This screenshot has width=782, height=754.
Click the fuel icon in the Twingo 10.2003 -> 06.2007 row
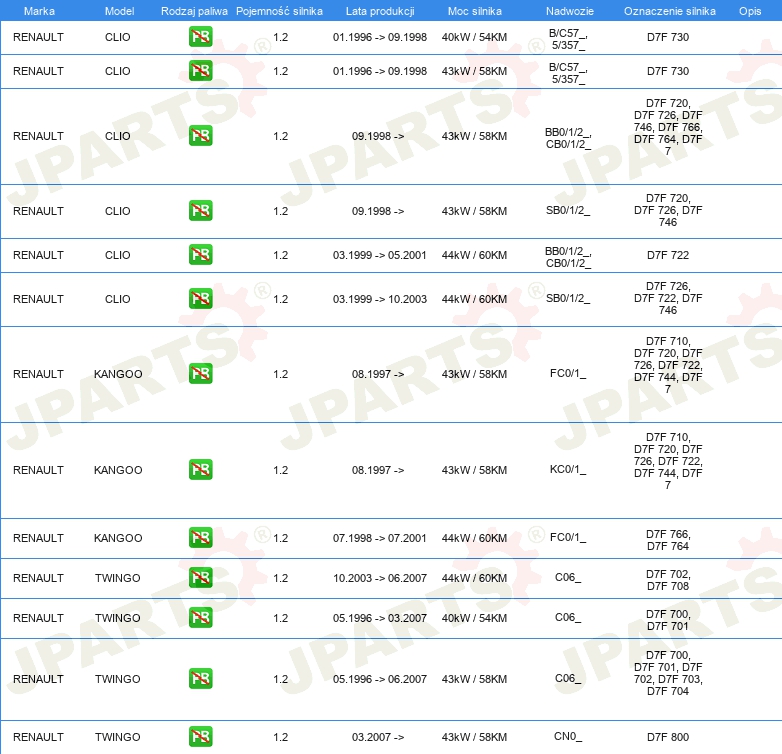200,577
